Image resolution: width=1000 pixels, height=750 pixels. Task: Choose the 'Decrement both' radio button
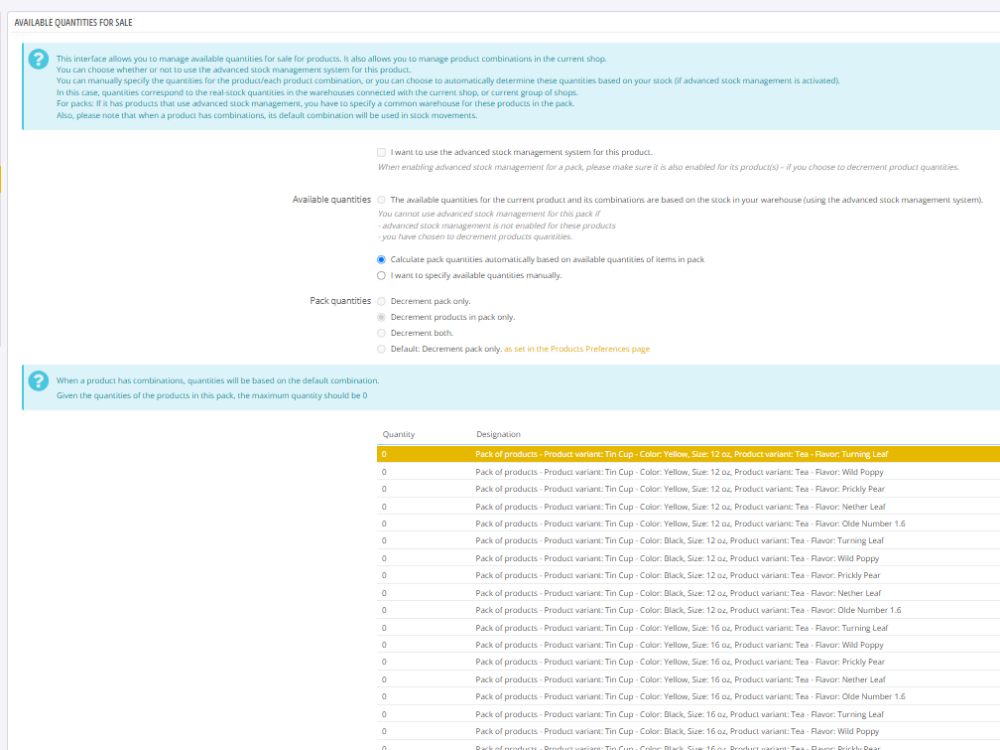point(381,333)
